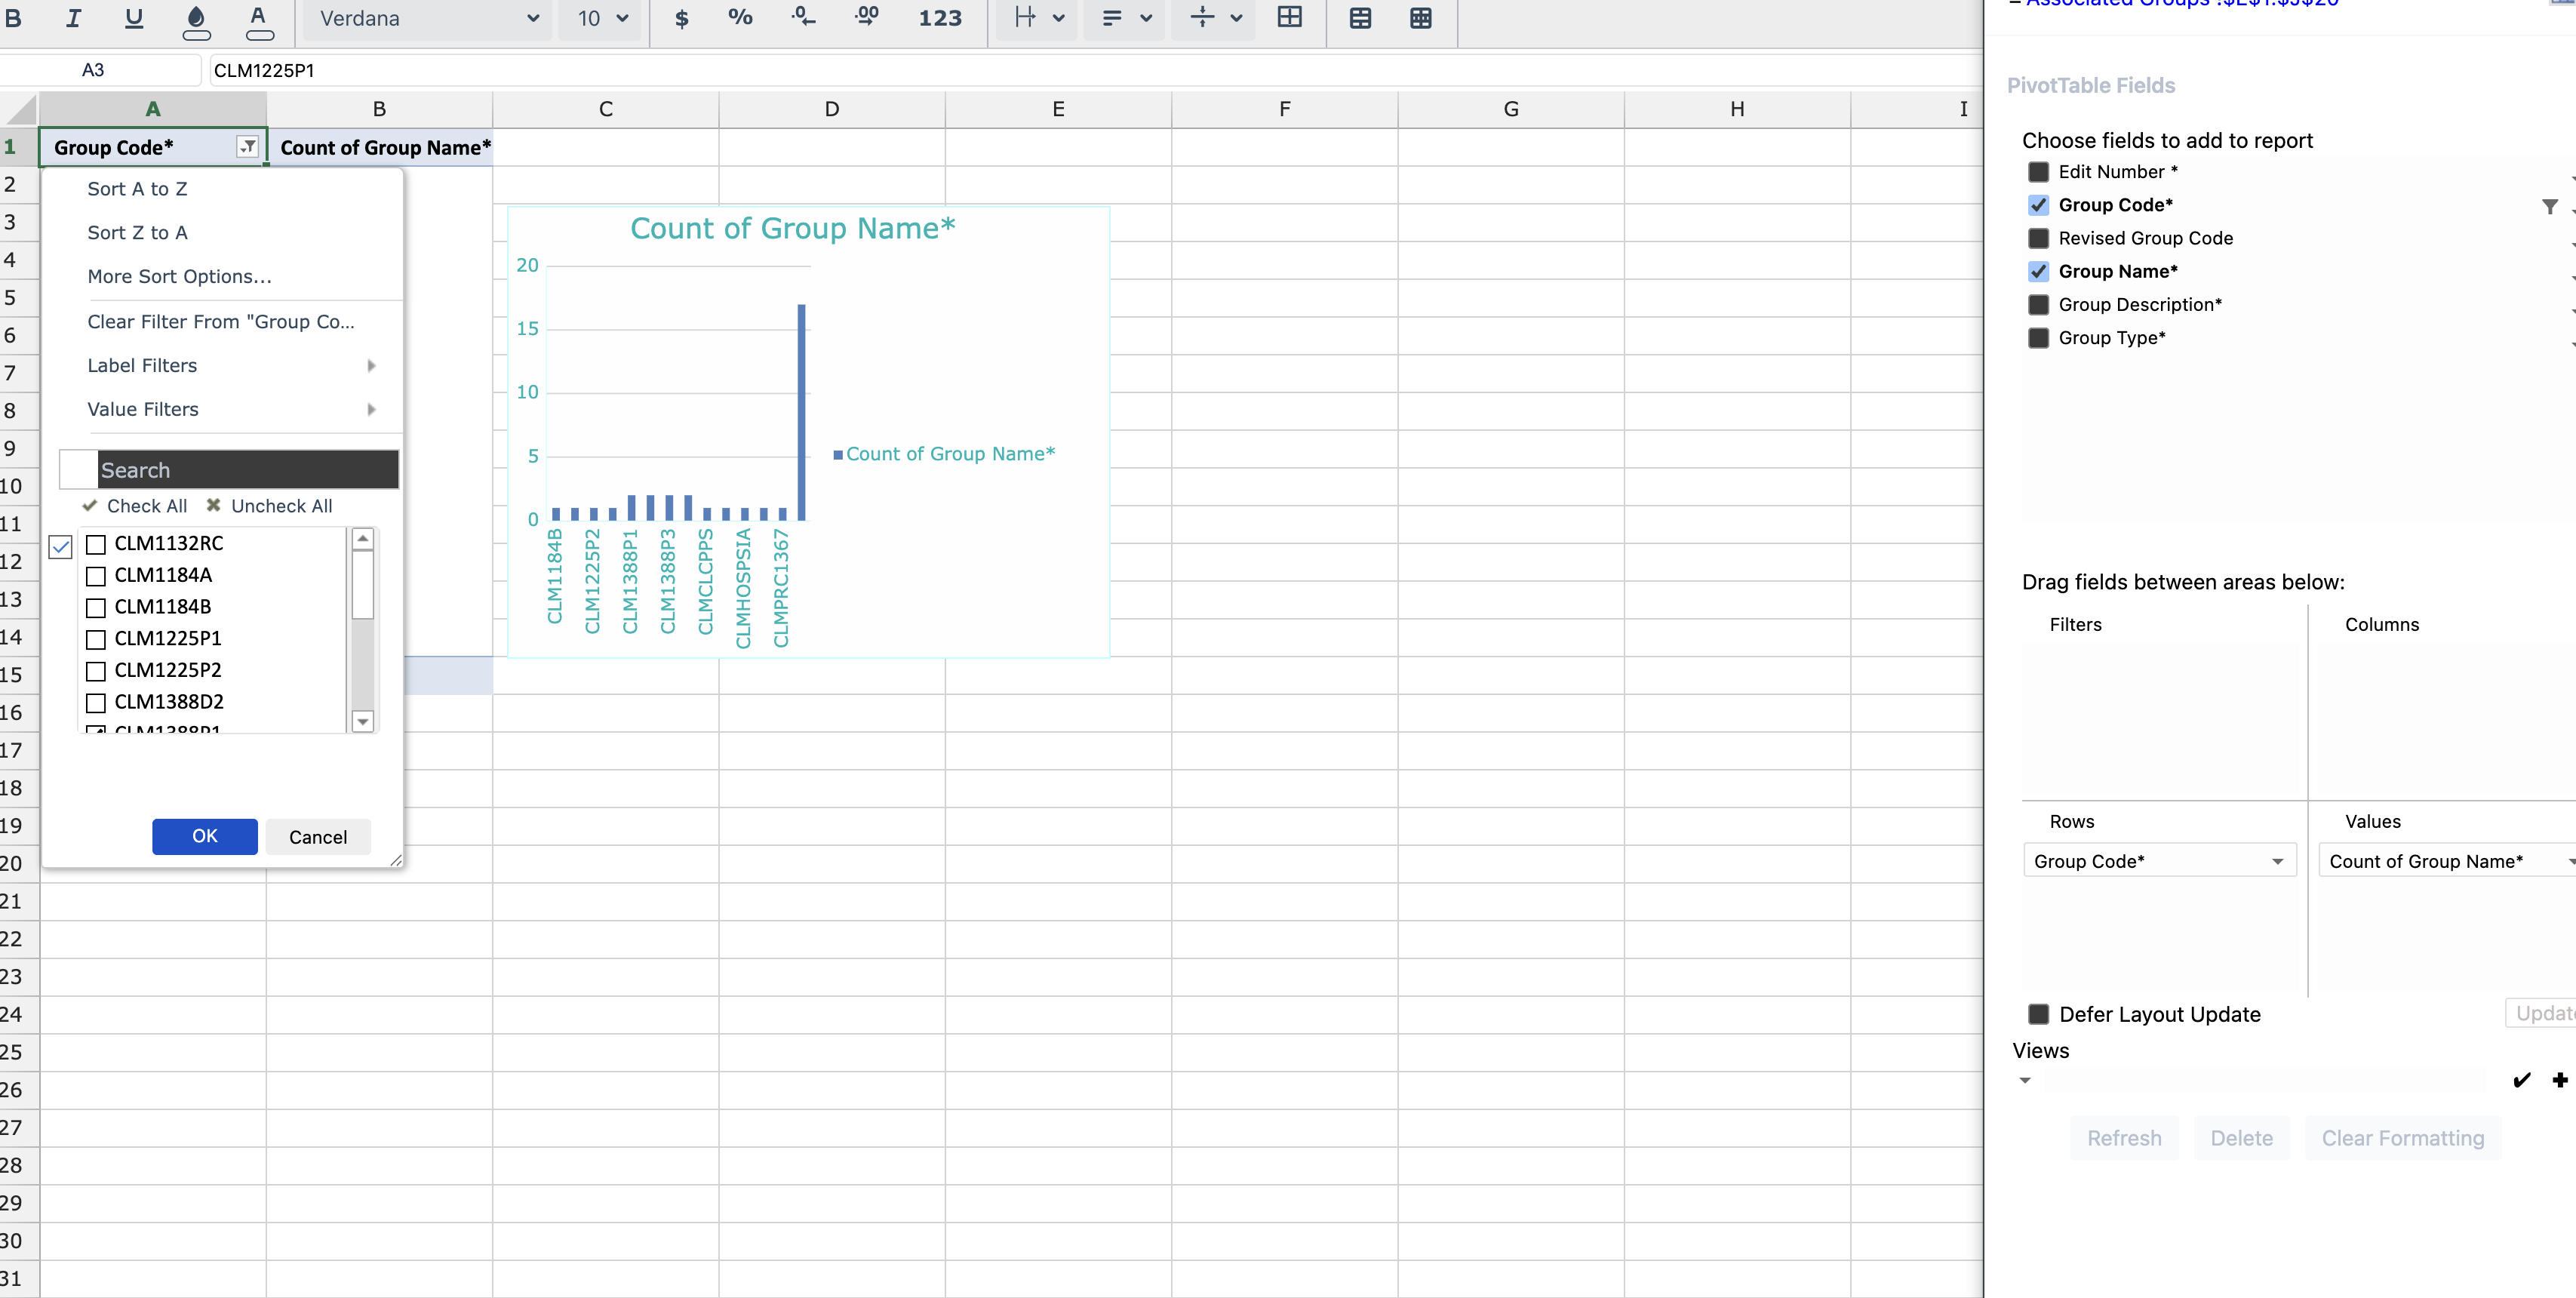Toggle italic formatting
Image resolution: width=2576 pixels, height=1298 pixels.
pyautogui.click(x=73, y=18)
